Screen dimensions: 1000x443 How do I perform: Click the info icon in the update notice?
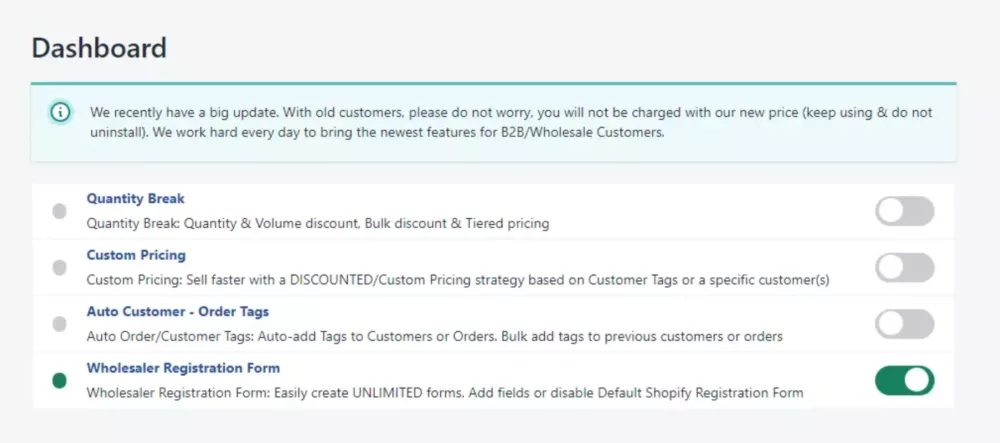61,113
